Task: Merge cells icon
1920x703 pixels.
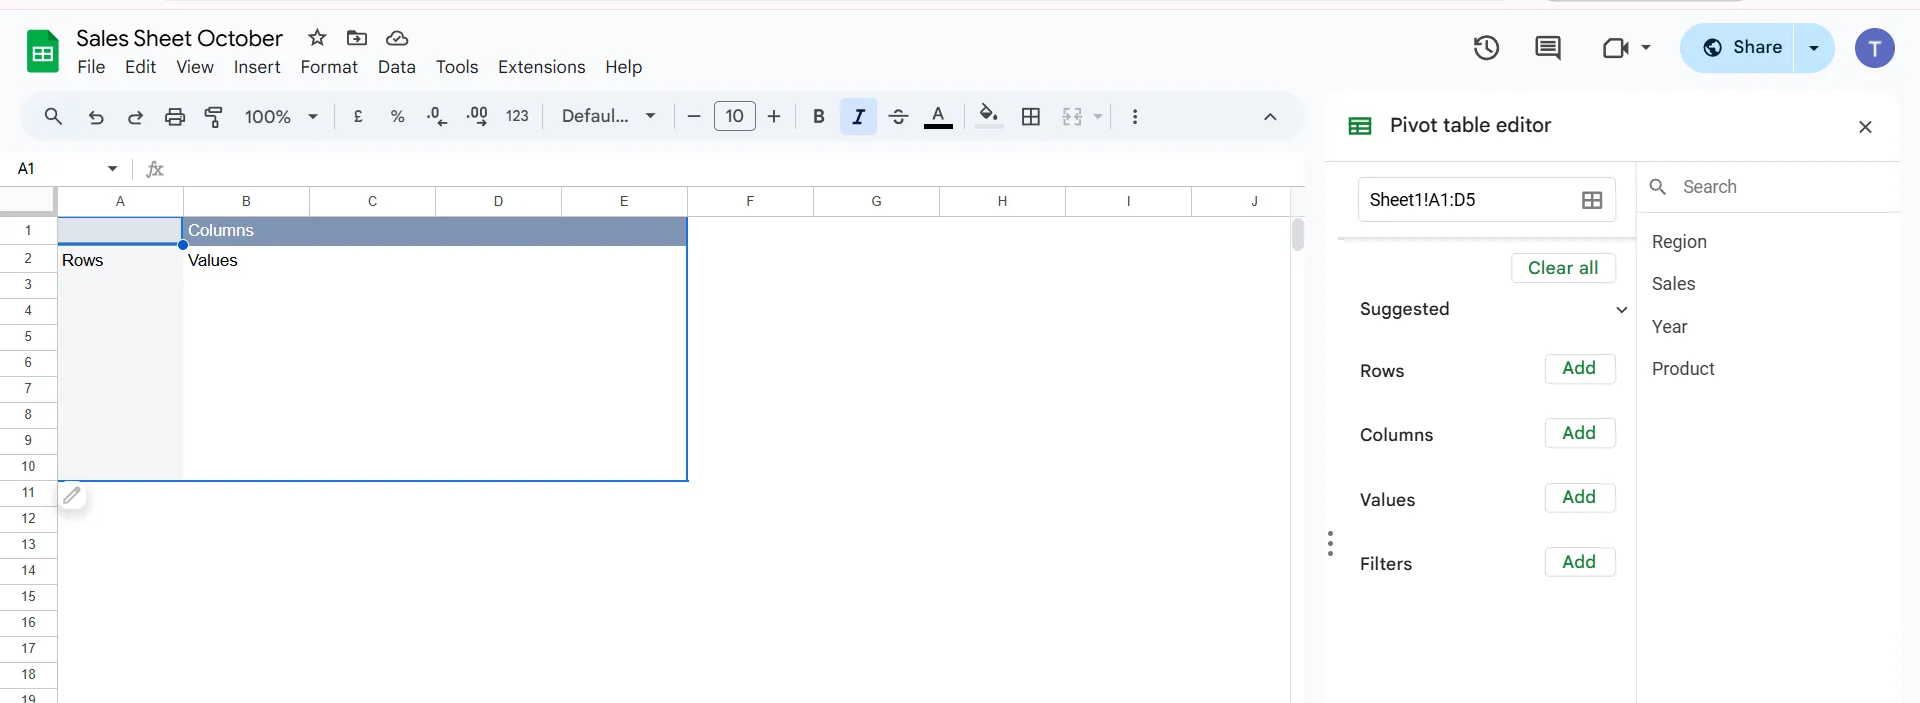Action: 1072,116
